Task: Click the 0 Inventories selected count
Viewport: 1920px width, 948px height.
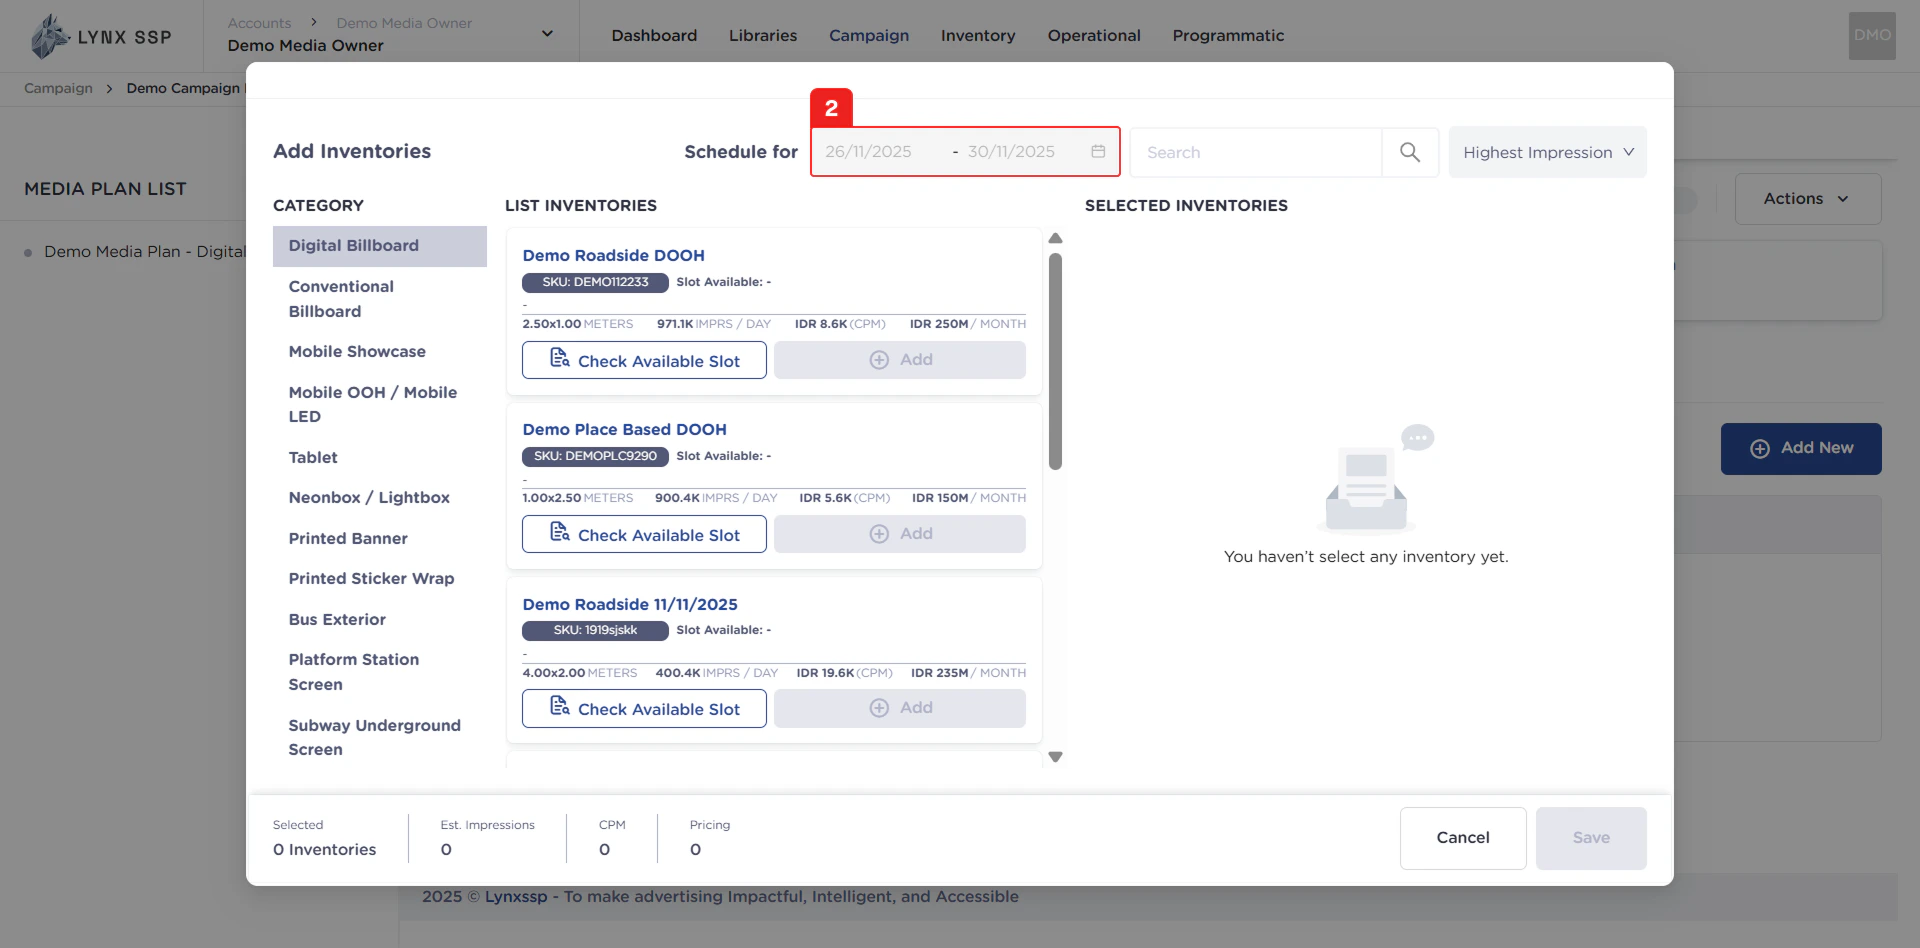Action: pos(324,850)
